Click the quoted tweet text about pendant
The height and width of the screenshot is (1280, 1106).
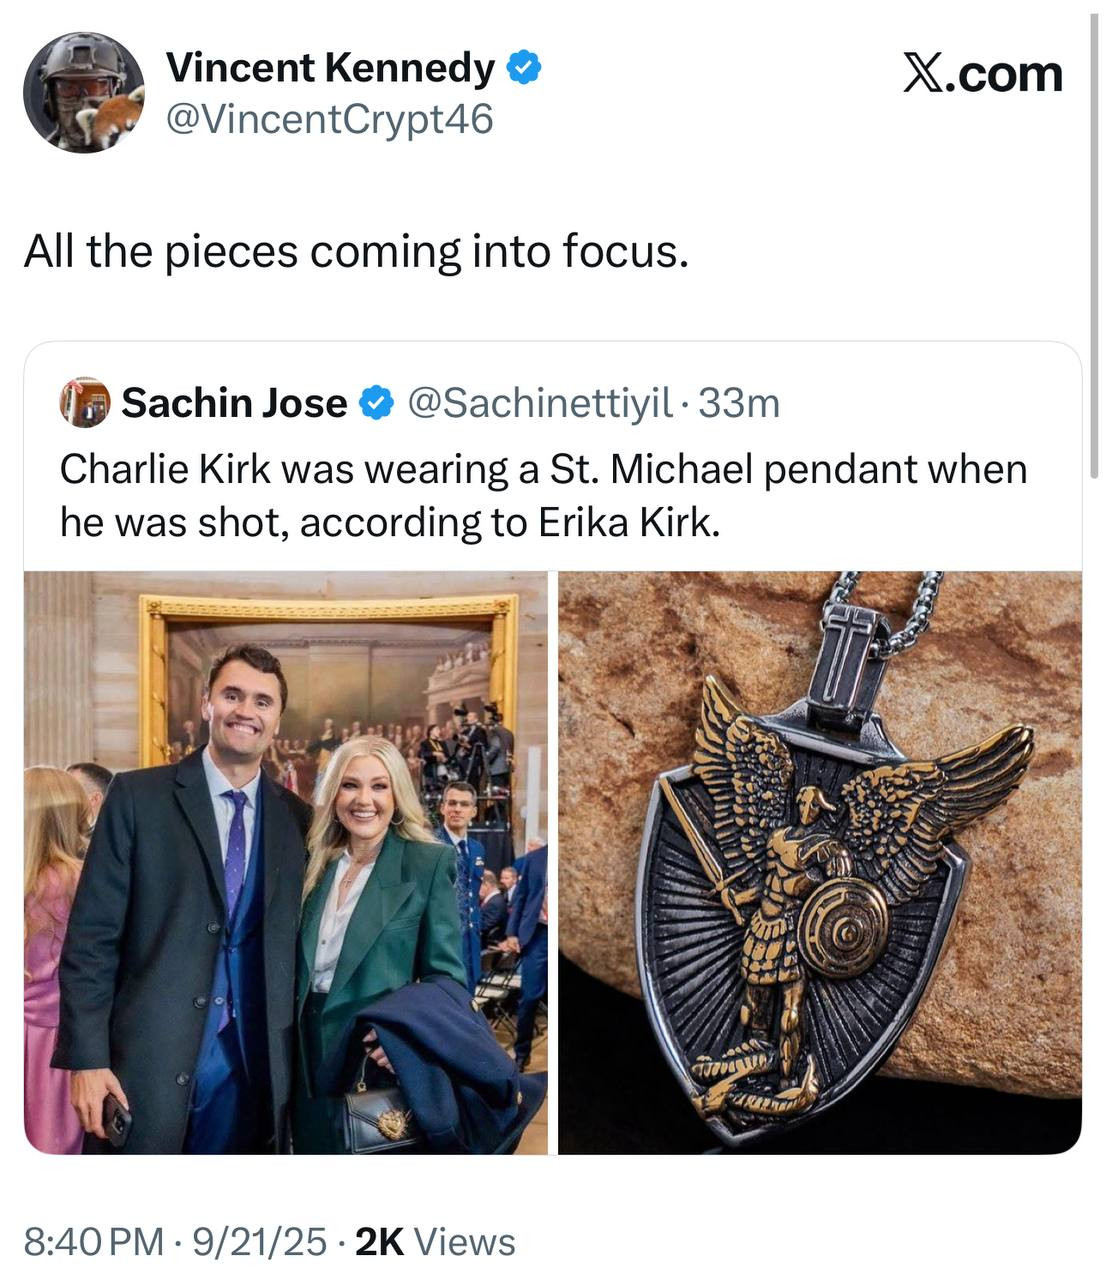tap(543, 496)
